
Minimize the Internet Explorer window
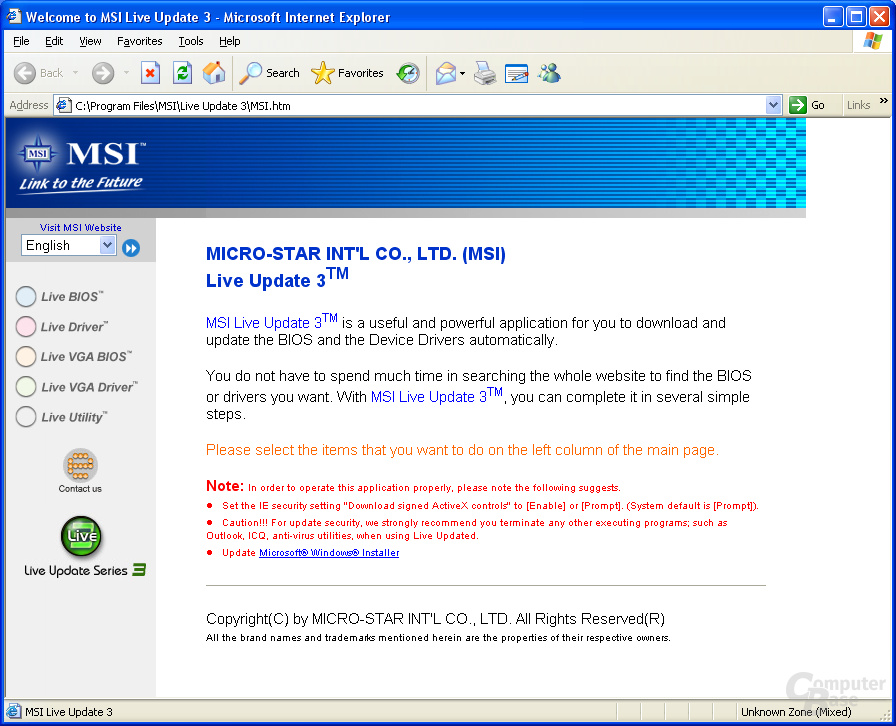pos(833,17)
